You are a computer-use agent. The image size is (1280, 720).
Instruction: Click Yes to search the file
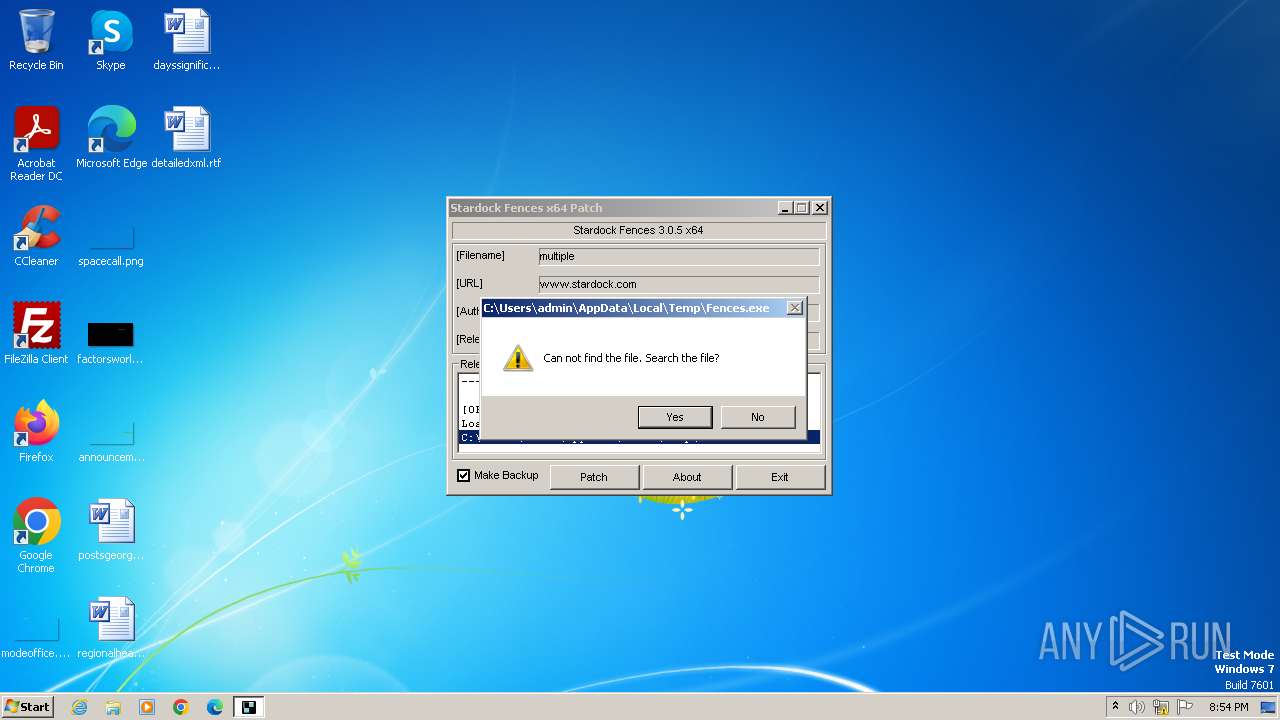(675, 417)
